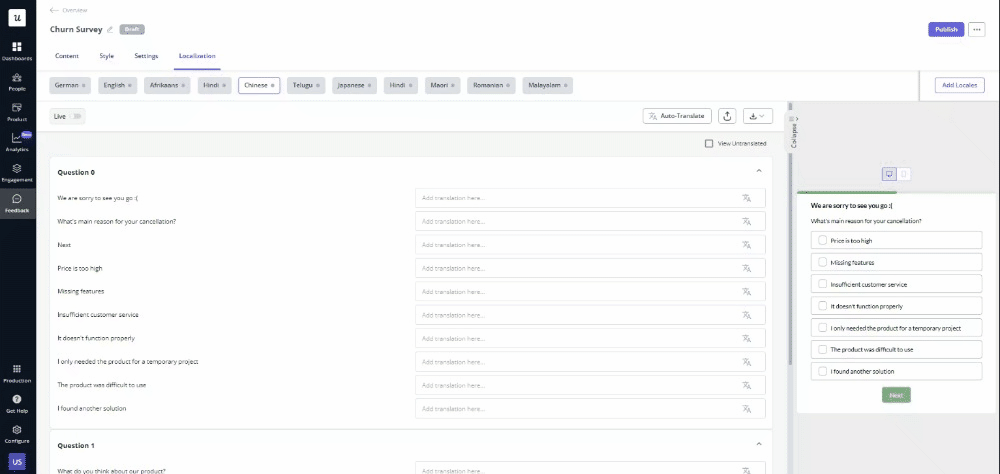Select 'Missing features' option in the preview

coord(823,262)
